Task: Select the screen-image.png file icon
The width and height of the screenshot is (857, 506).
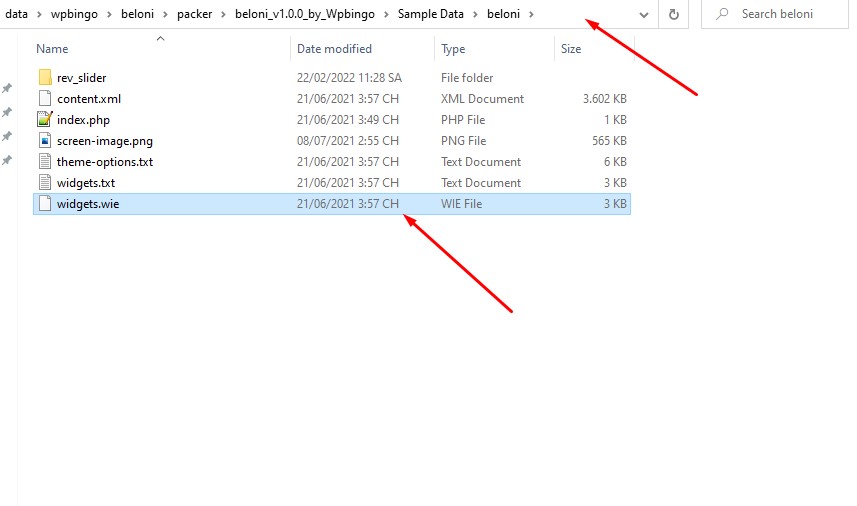Action: coord(45,140)
